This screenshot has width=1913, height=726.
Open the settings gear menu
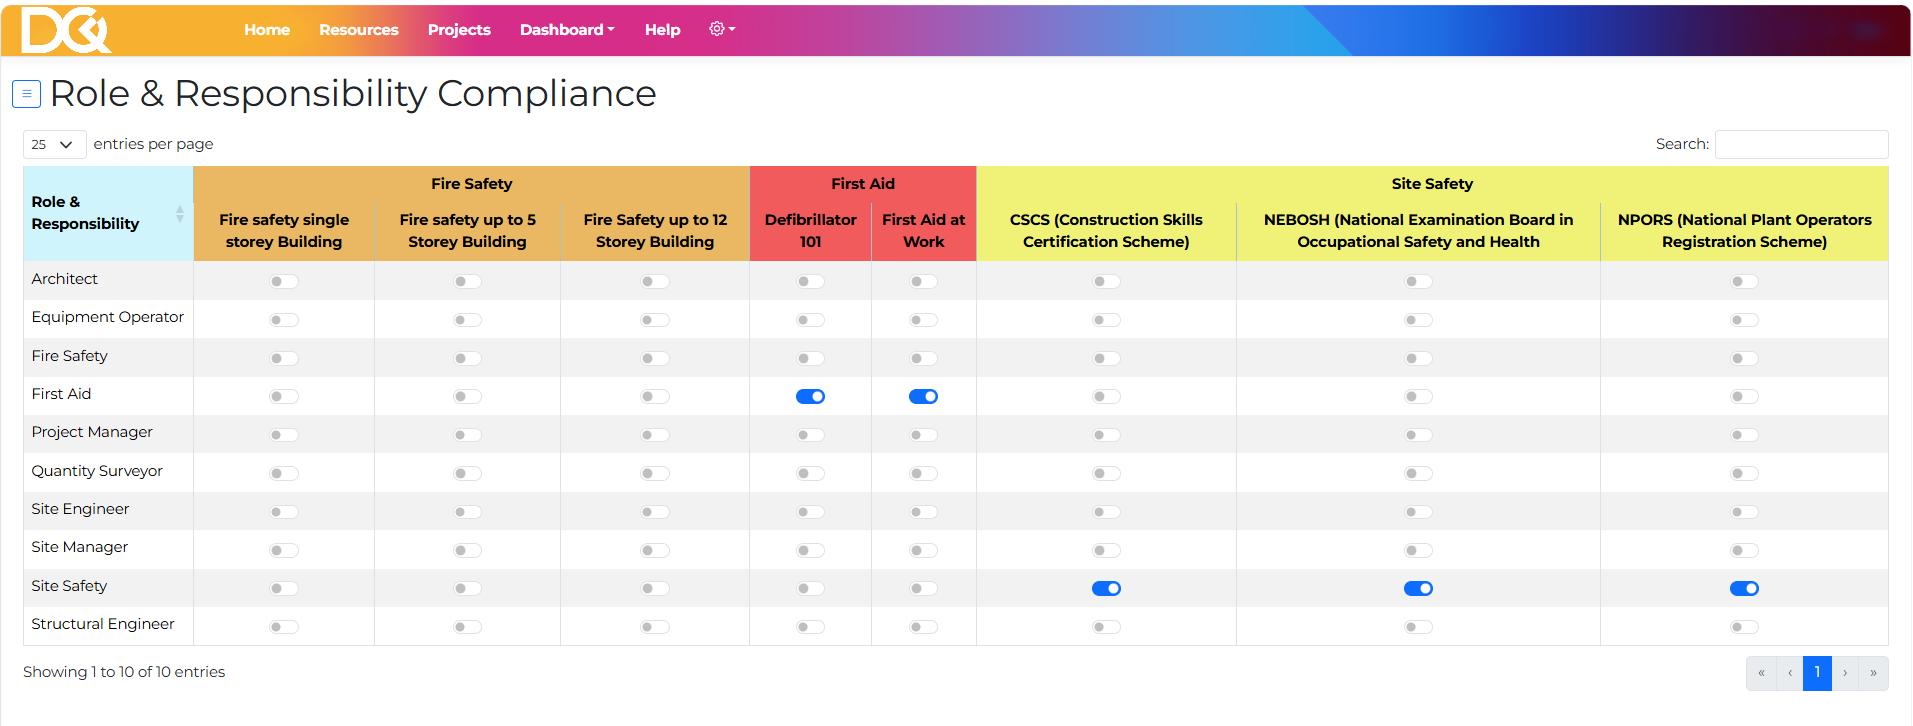click(x=721, y=29)
